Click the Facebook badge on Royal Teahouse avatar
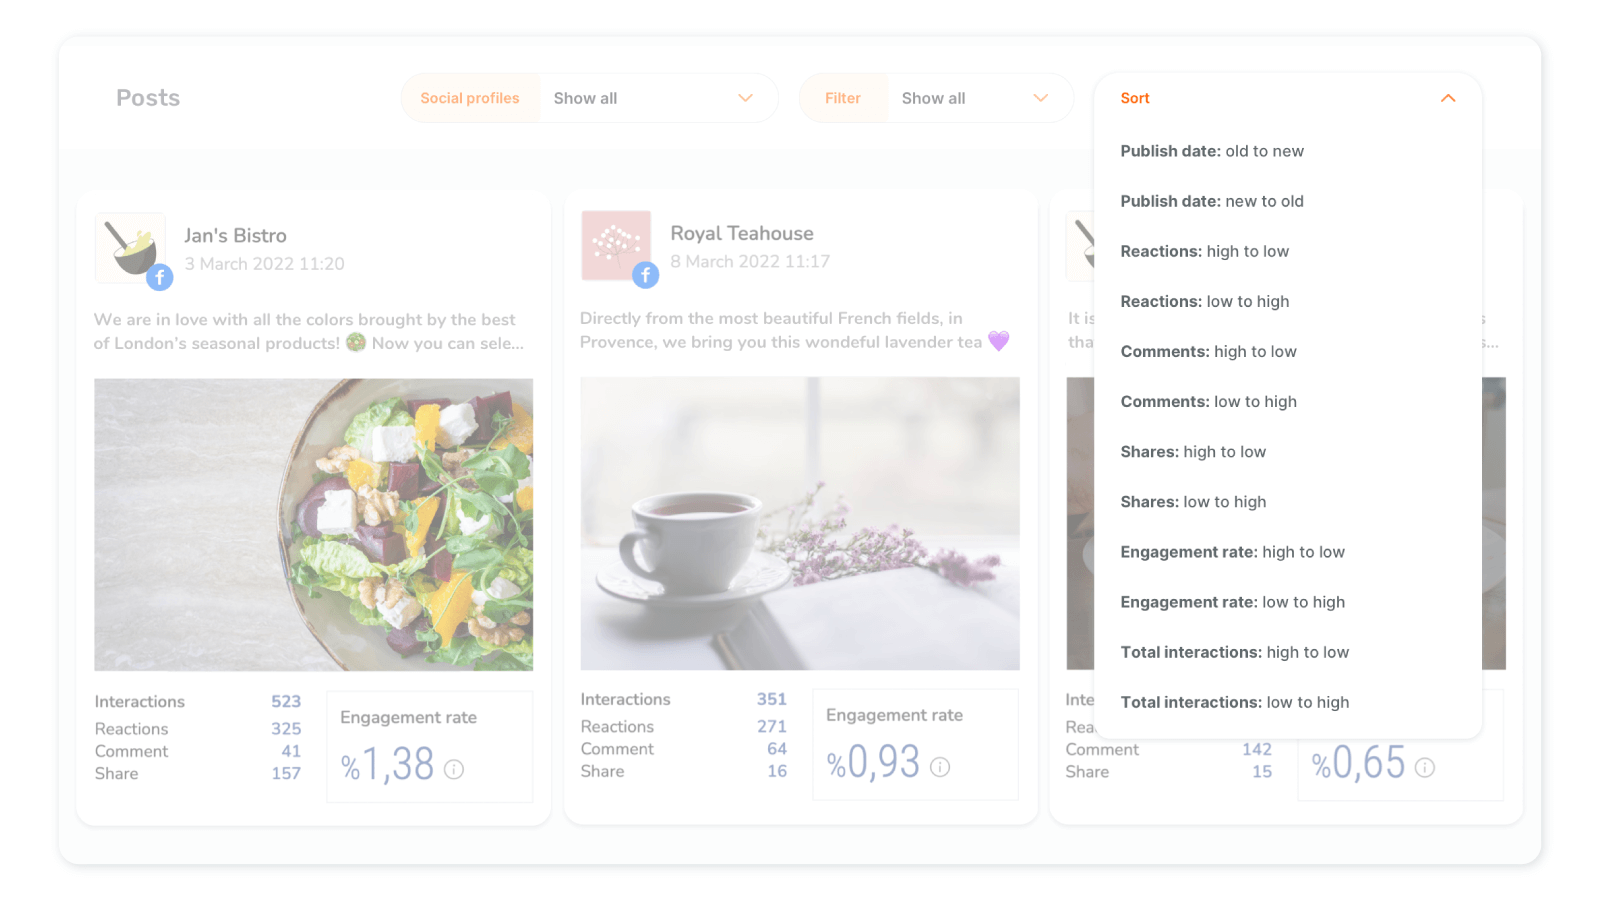1600x900 pixels. 646,275
